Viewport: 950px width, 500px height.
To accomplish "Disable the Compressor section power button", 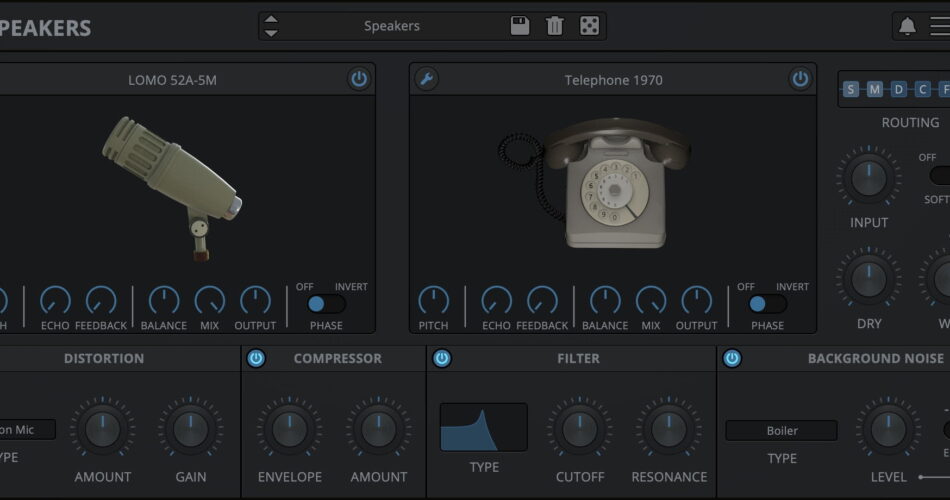I will point(256,358).
